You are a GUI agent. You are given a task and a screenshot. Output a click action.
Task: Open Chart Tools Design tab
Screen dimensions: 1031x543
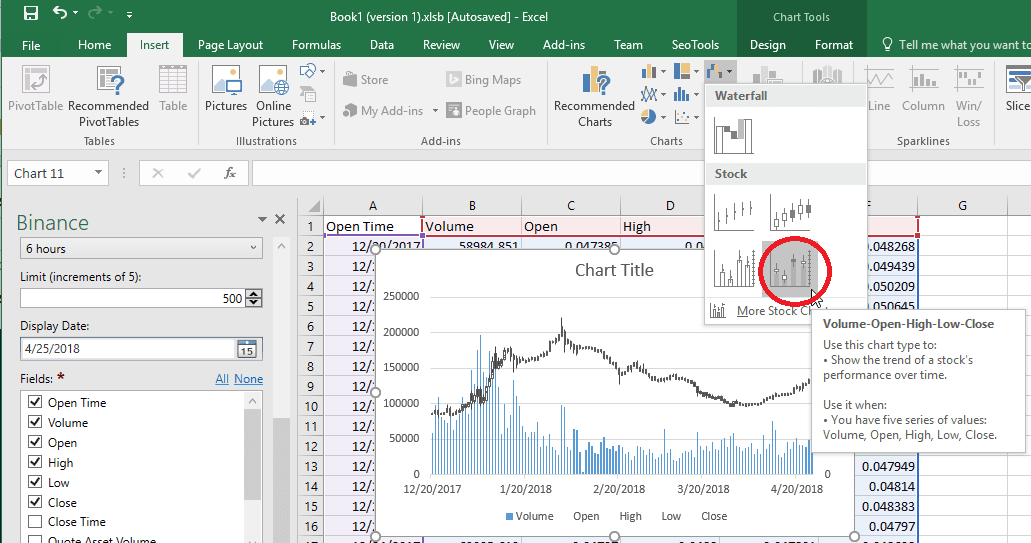point(767,45)
